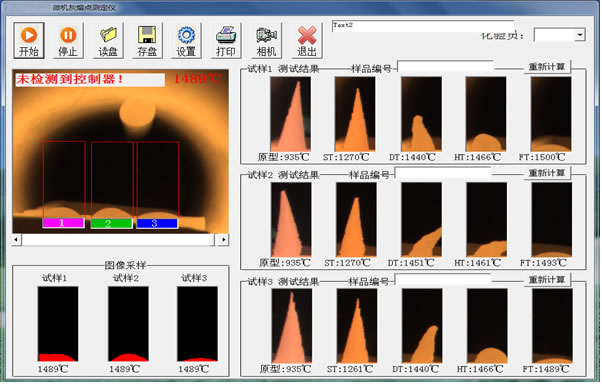Viewport: 602px width, 384px height.
Task: Select the blue sample 3 marker
Action: 157,223
